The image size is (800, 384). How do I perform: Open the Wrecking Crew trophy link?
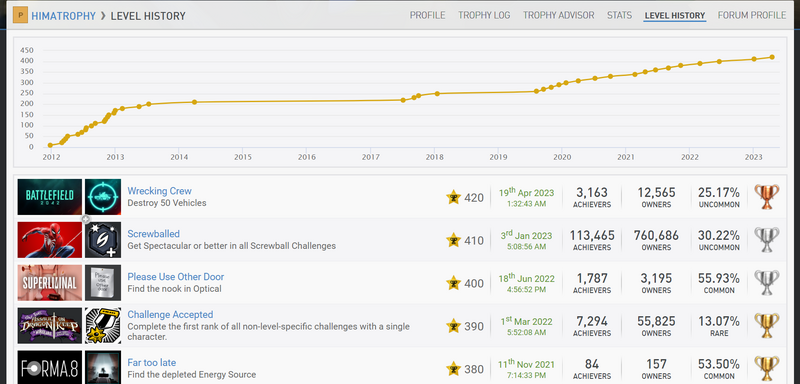(x=159, y=191)
